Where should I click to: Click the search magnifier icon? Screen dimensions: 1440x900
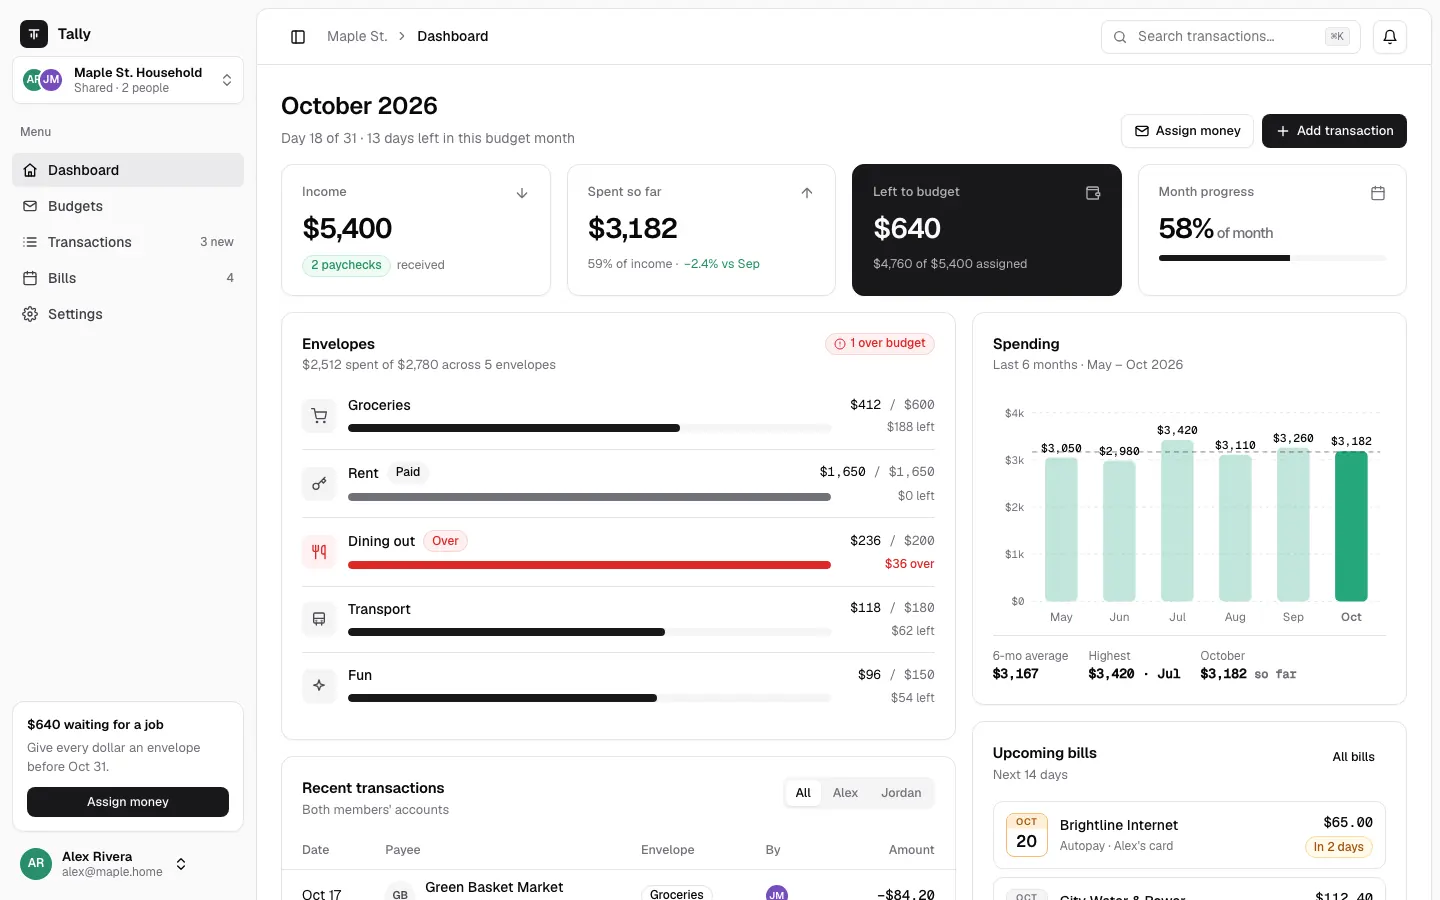click(x=1120, y=37)
